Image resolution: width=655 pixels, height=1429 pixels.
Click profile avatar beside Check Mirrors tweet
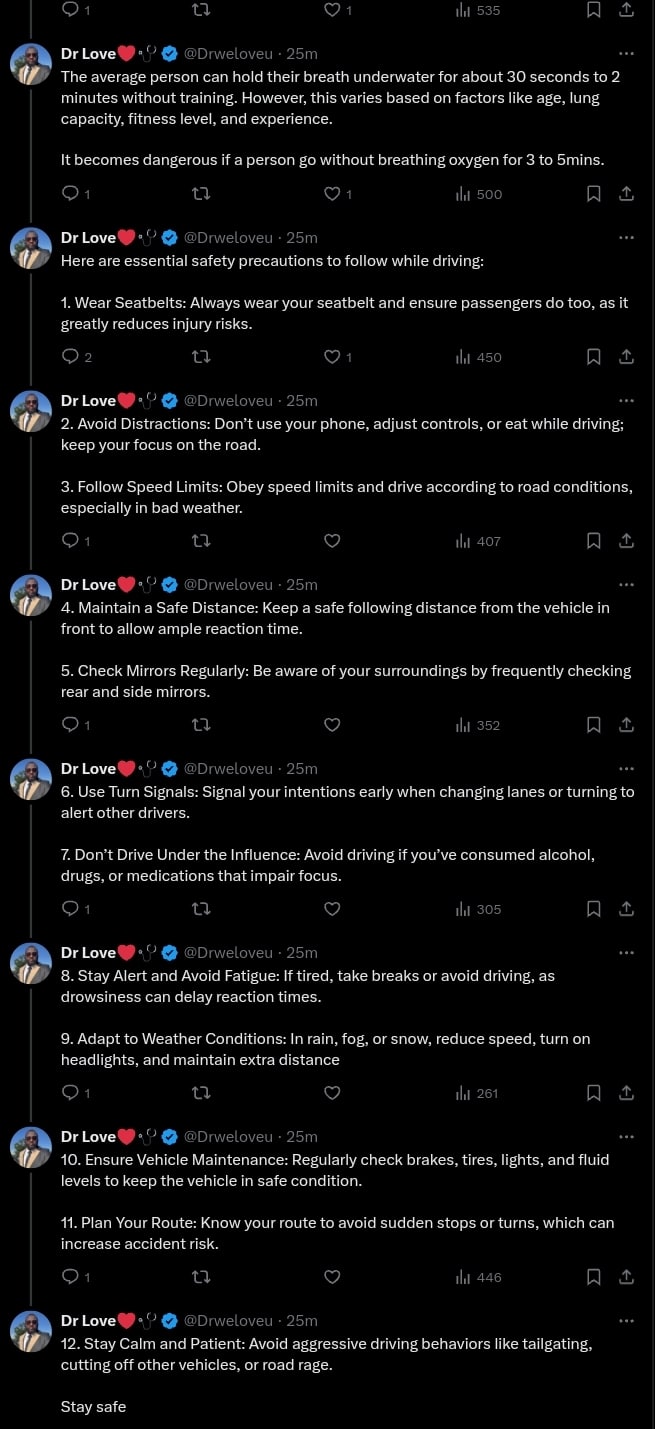coord(31,596)
